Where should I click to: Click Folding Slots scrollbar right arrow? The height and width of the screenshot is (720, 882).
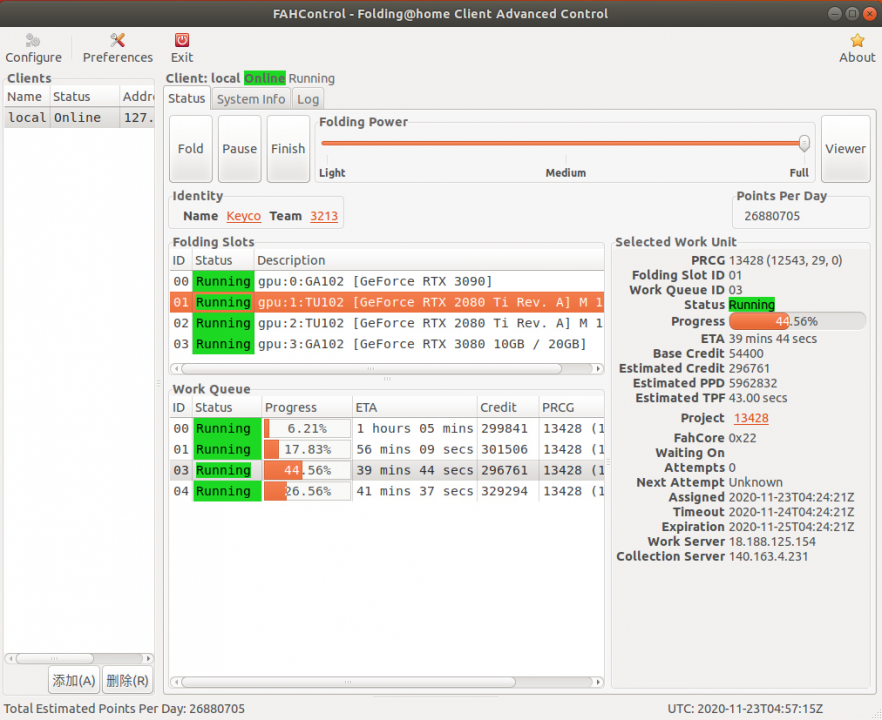click(x=598, y=368)
